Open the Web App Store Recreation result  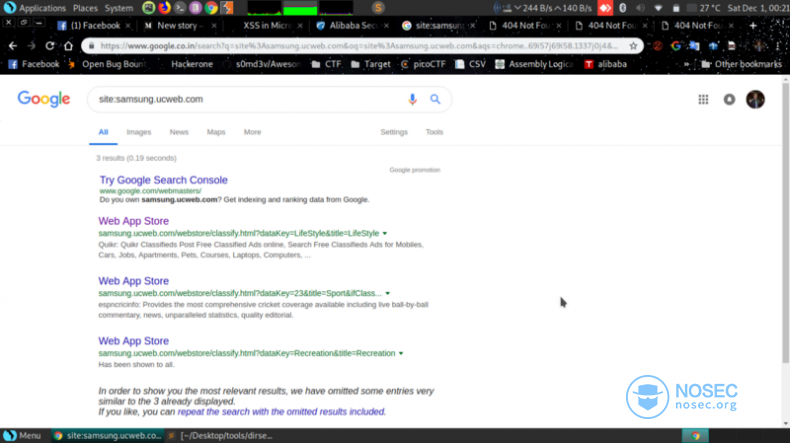(x=134, y=341)
